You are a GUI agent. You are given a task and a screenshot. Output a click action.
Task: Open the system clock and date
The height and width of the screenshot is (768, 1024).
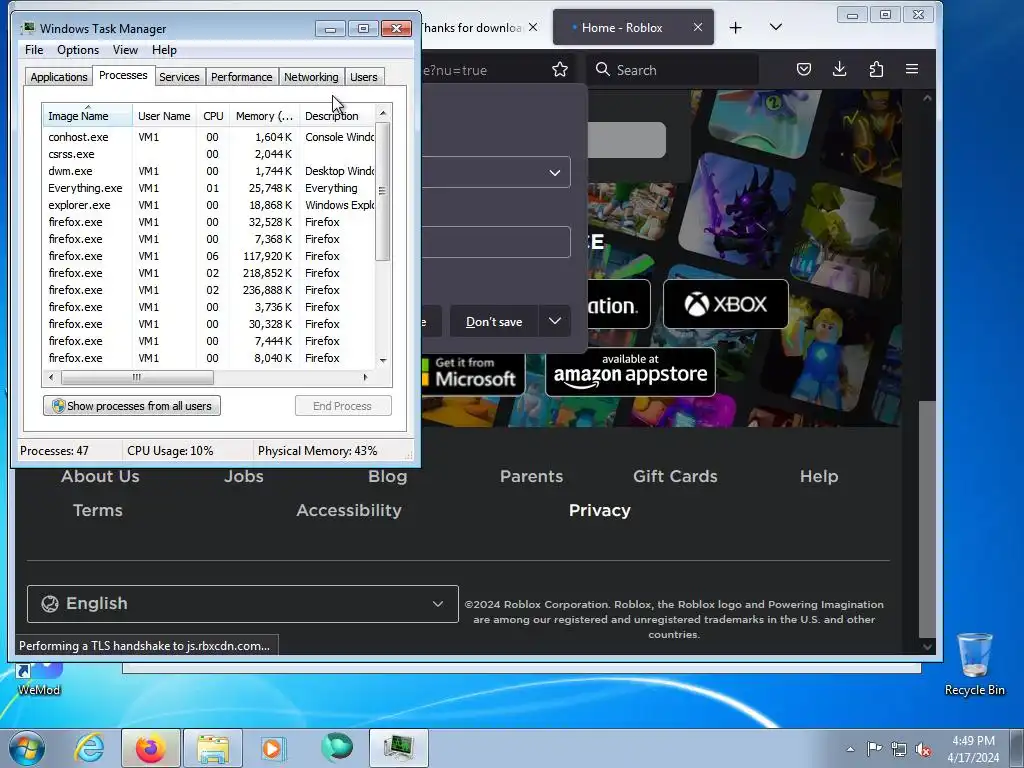973,749
